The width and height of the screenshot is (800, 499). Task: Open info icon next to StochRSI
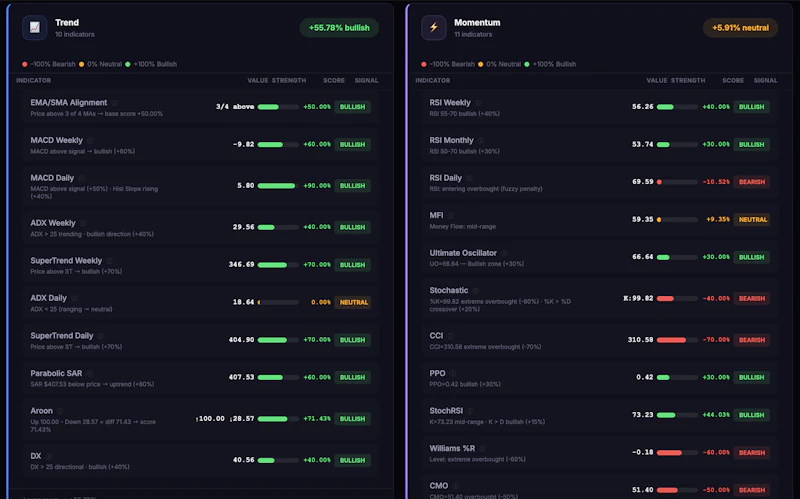tap(470, 411)
